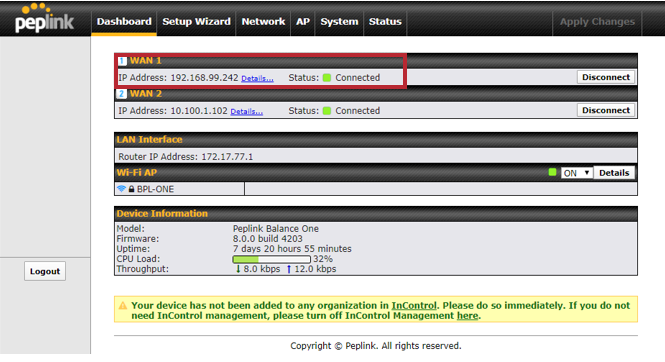The width and height of the screenshot is (665, 362).
Task: Click the 32% CPU load value
Action: [x=323, y=259]
